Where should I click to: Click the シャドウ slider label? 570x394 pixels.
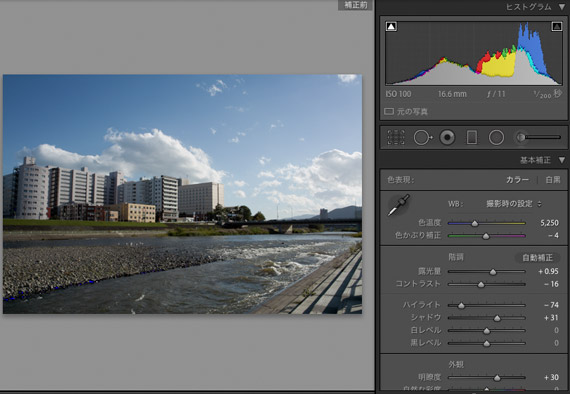pos(426,318)
